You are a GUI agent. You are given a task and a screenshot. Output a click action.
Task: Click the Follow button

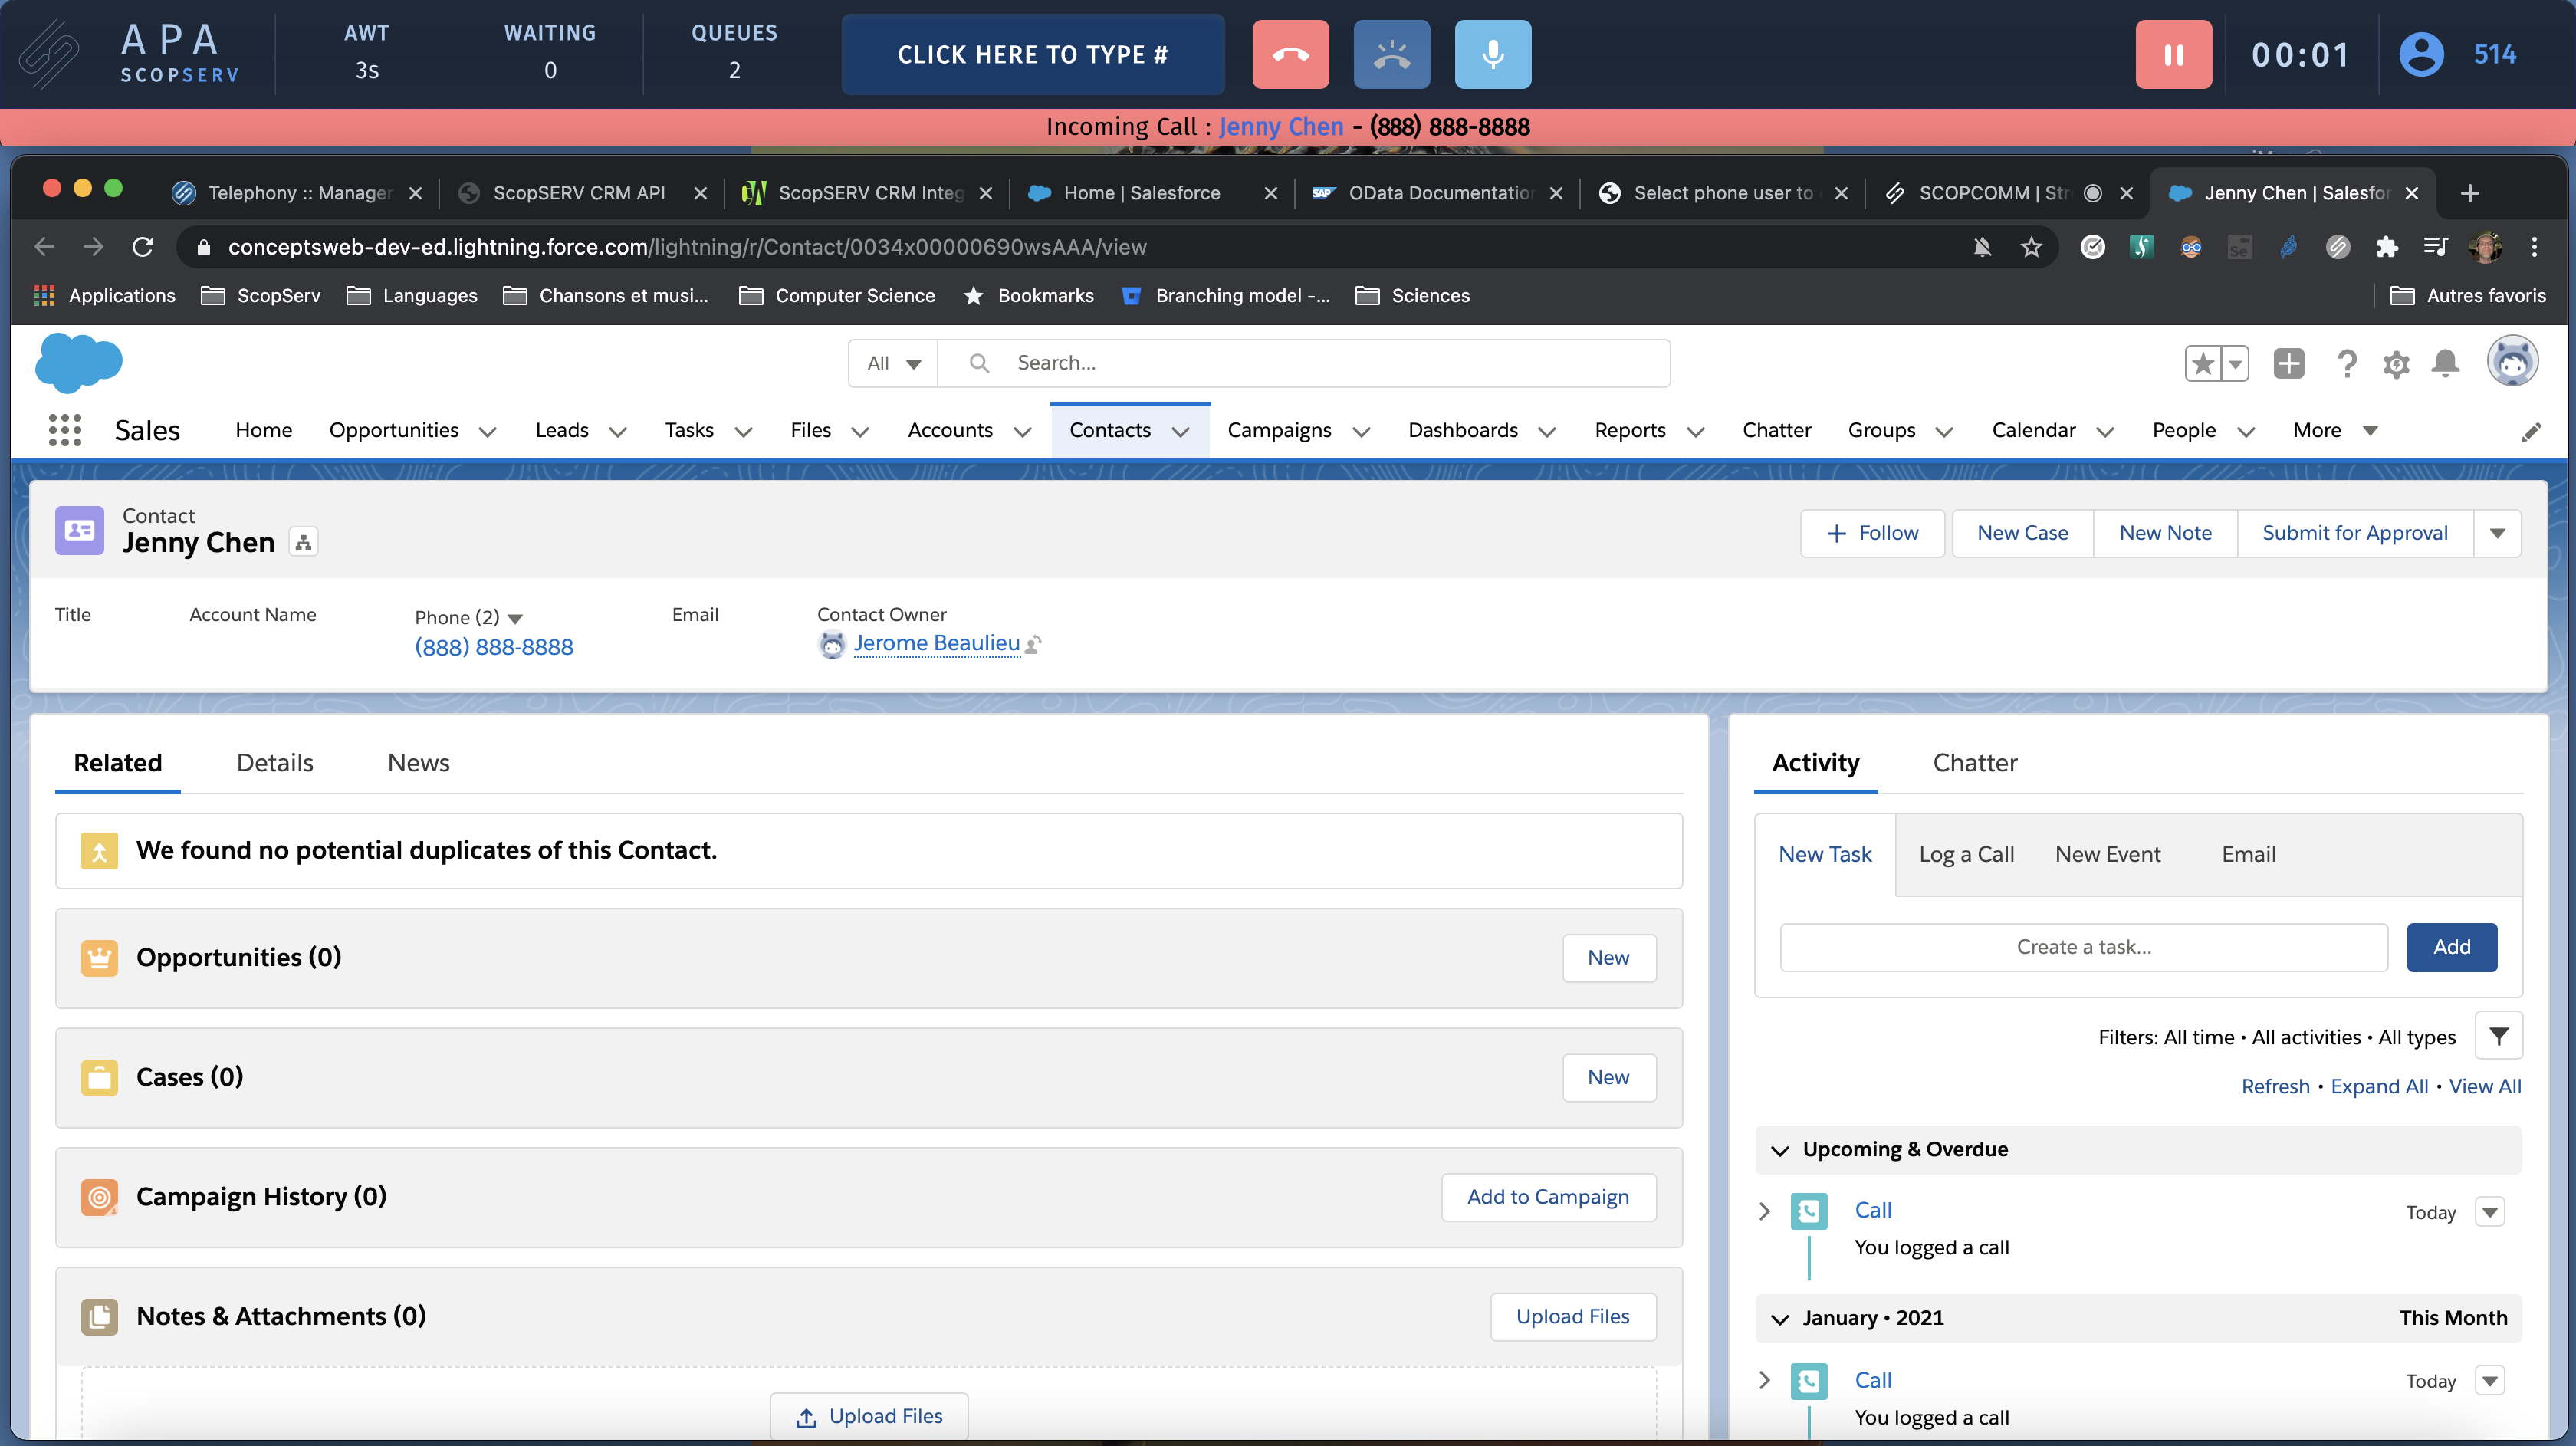tap(1872, 533)
